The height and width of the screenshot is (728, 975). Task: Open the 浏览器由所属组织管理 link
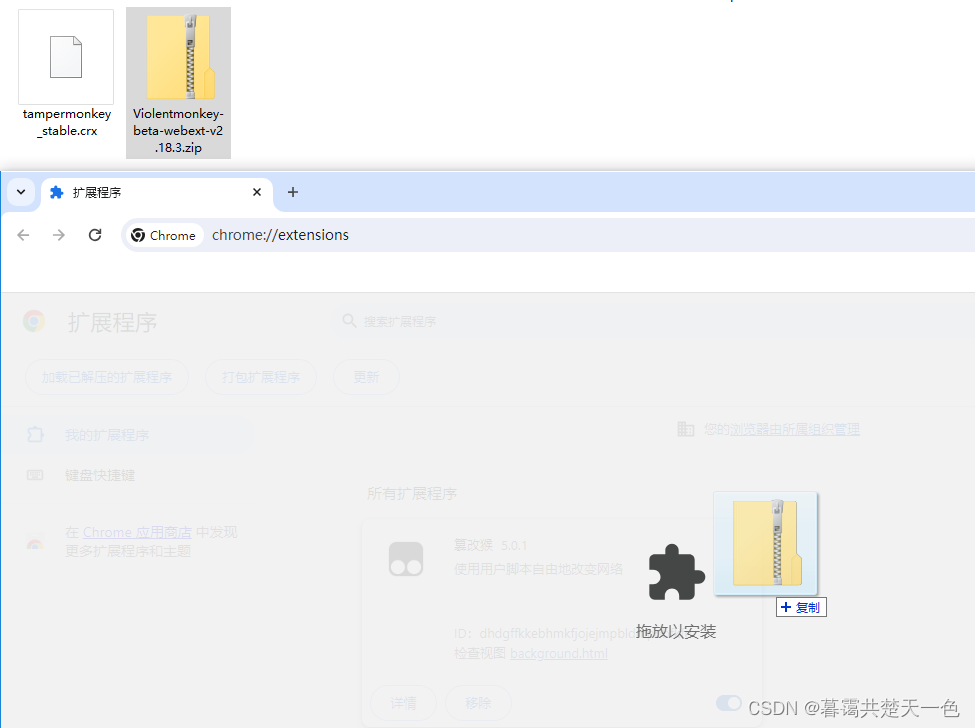[795, 429]
